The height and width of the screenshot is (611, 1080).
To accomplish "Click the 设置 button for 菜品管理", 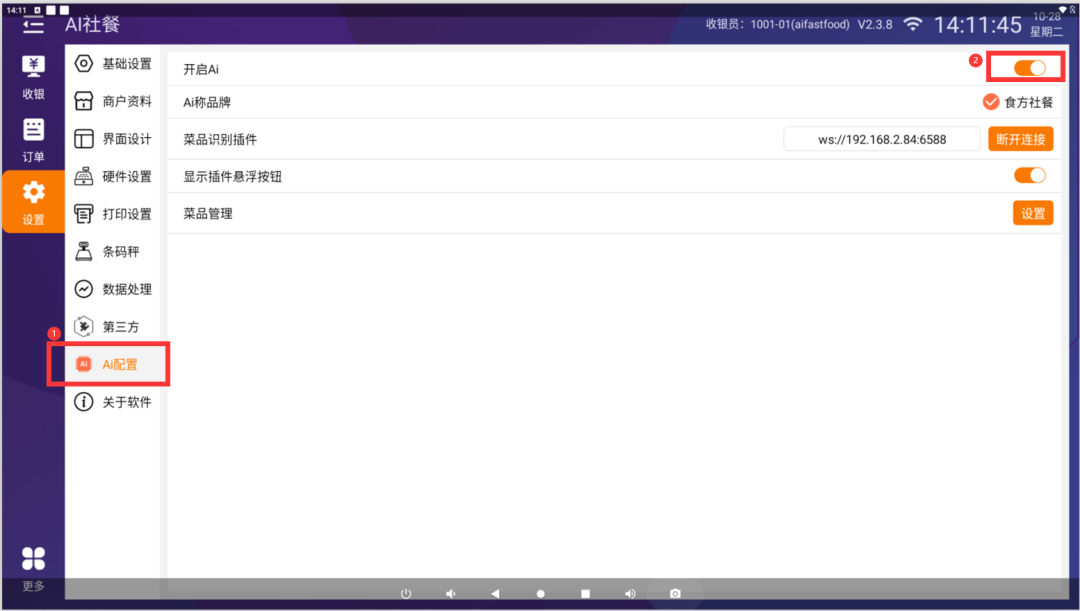I will pos(1032,213).
